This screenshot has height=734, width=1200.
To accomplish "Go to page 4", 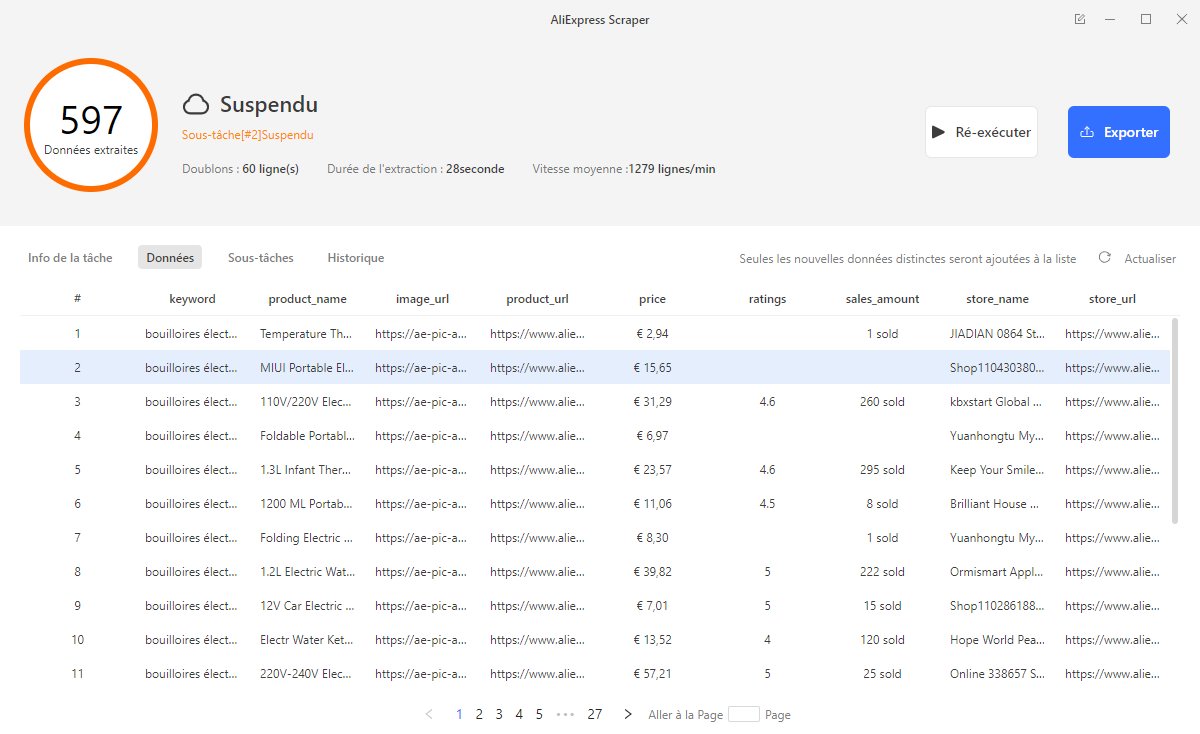I will [519, 714].
